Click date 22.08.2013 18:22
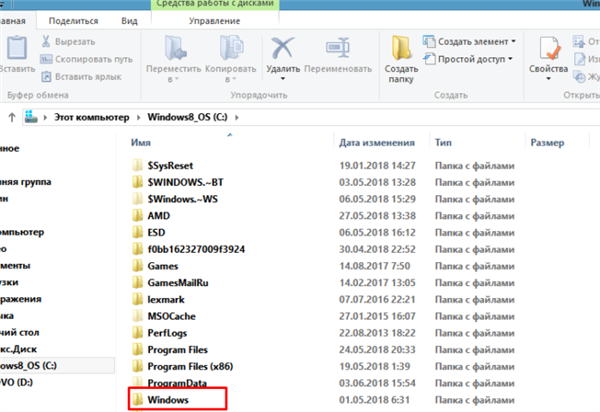Viewport: 600px width, 412px height. (377, 333)
